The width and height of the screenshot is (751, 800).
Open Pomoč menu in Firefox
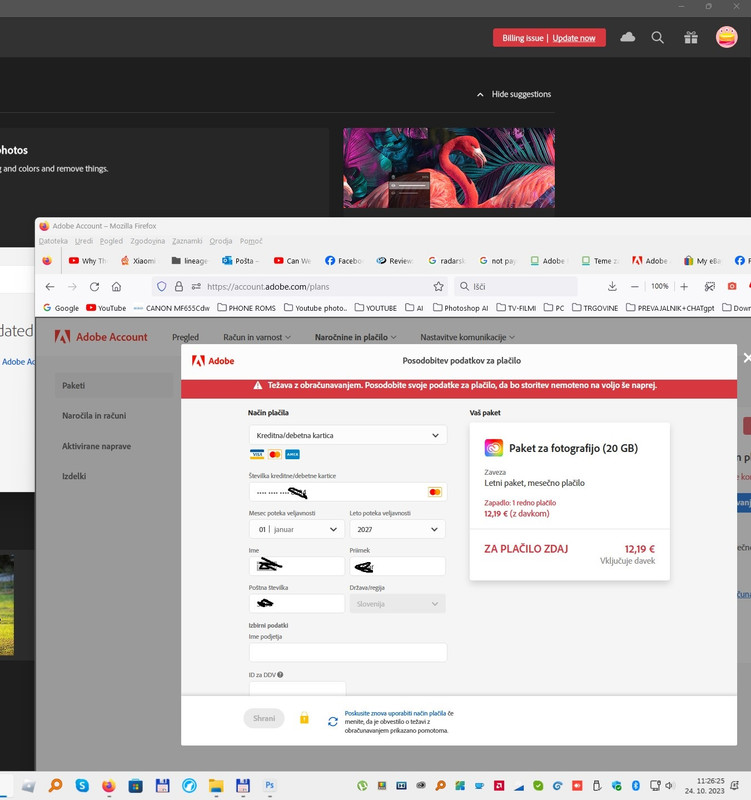[x=251, y=241]
